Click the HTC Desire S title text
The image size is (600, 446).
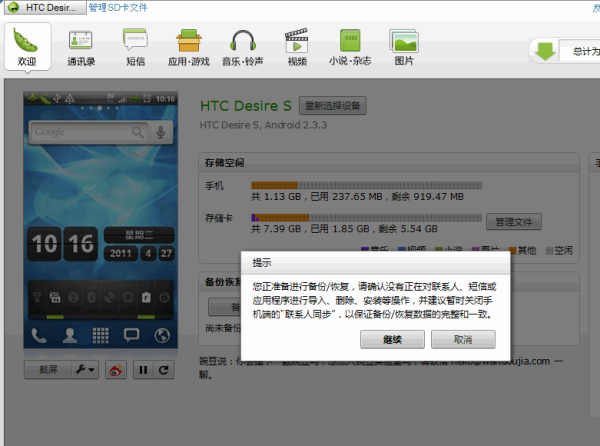click(x=246, y=106)
